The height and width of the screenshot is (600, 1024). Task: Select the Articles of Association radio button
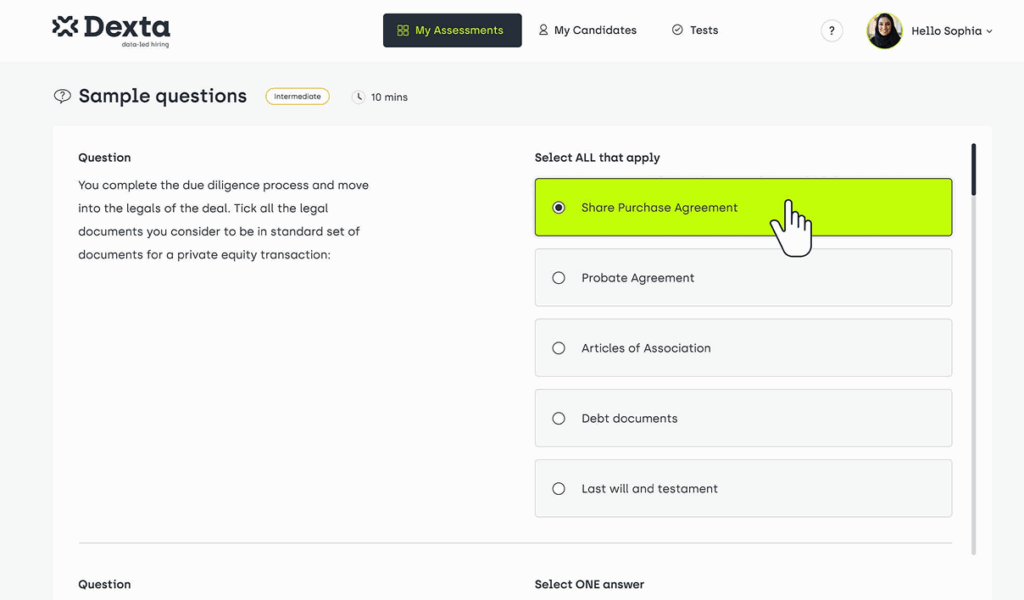(559, 348)
